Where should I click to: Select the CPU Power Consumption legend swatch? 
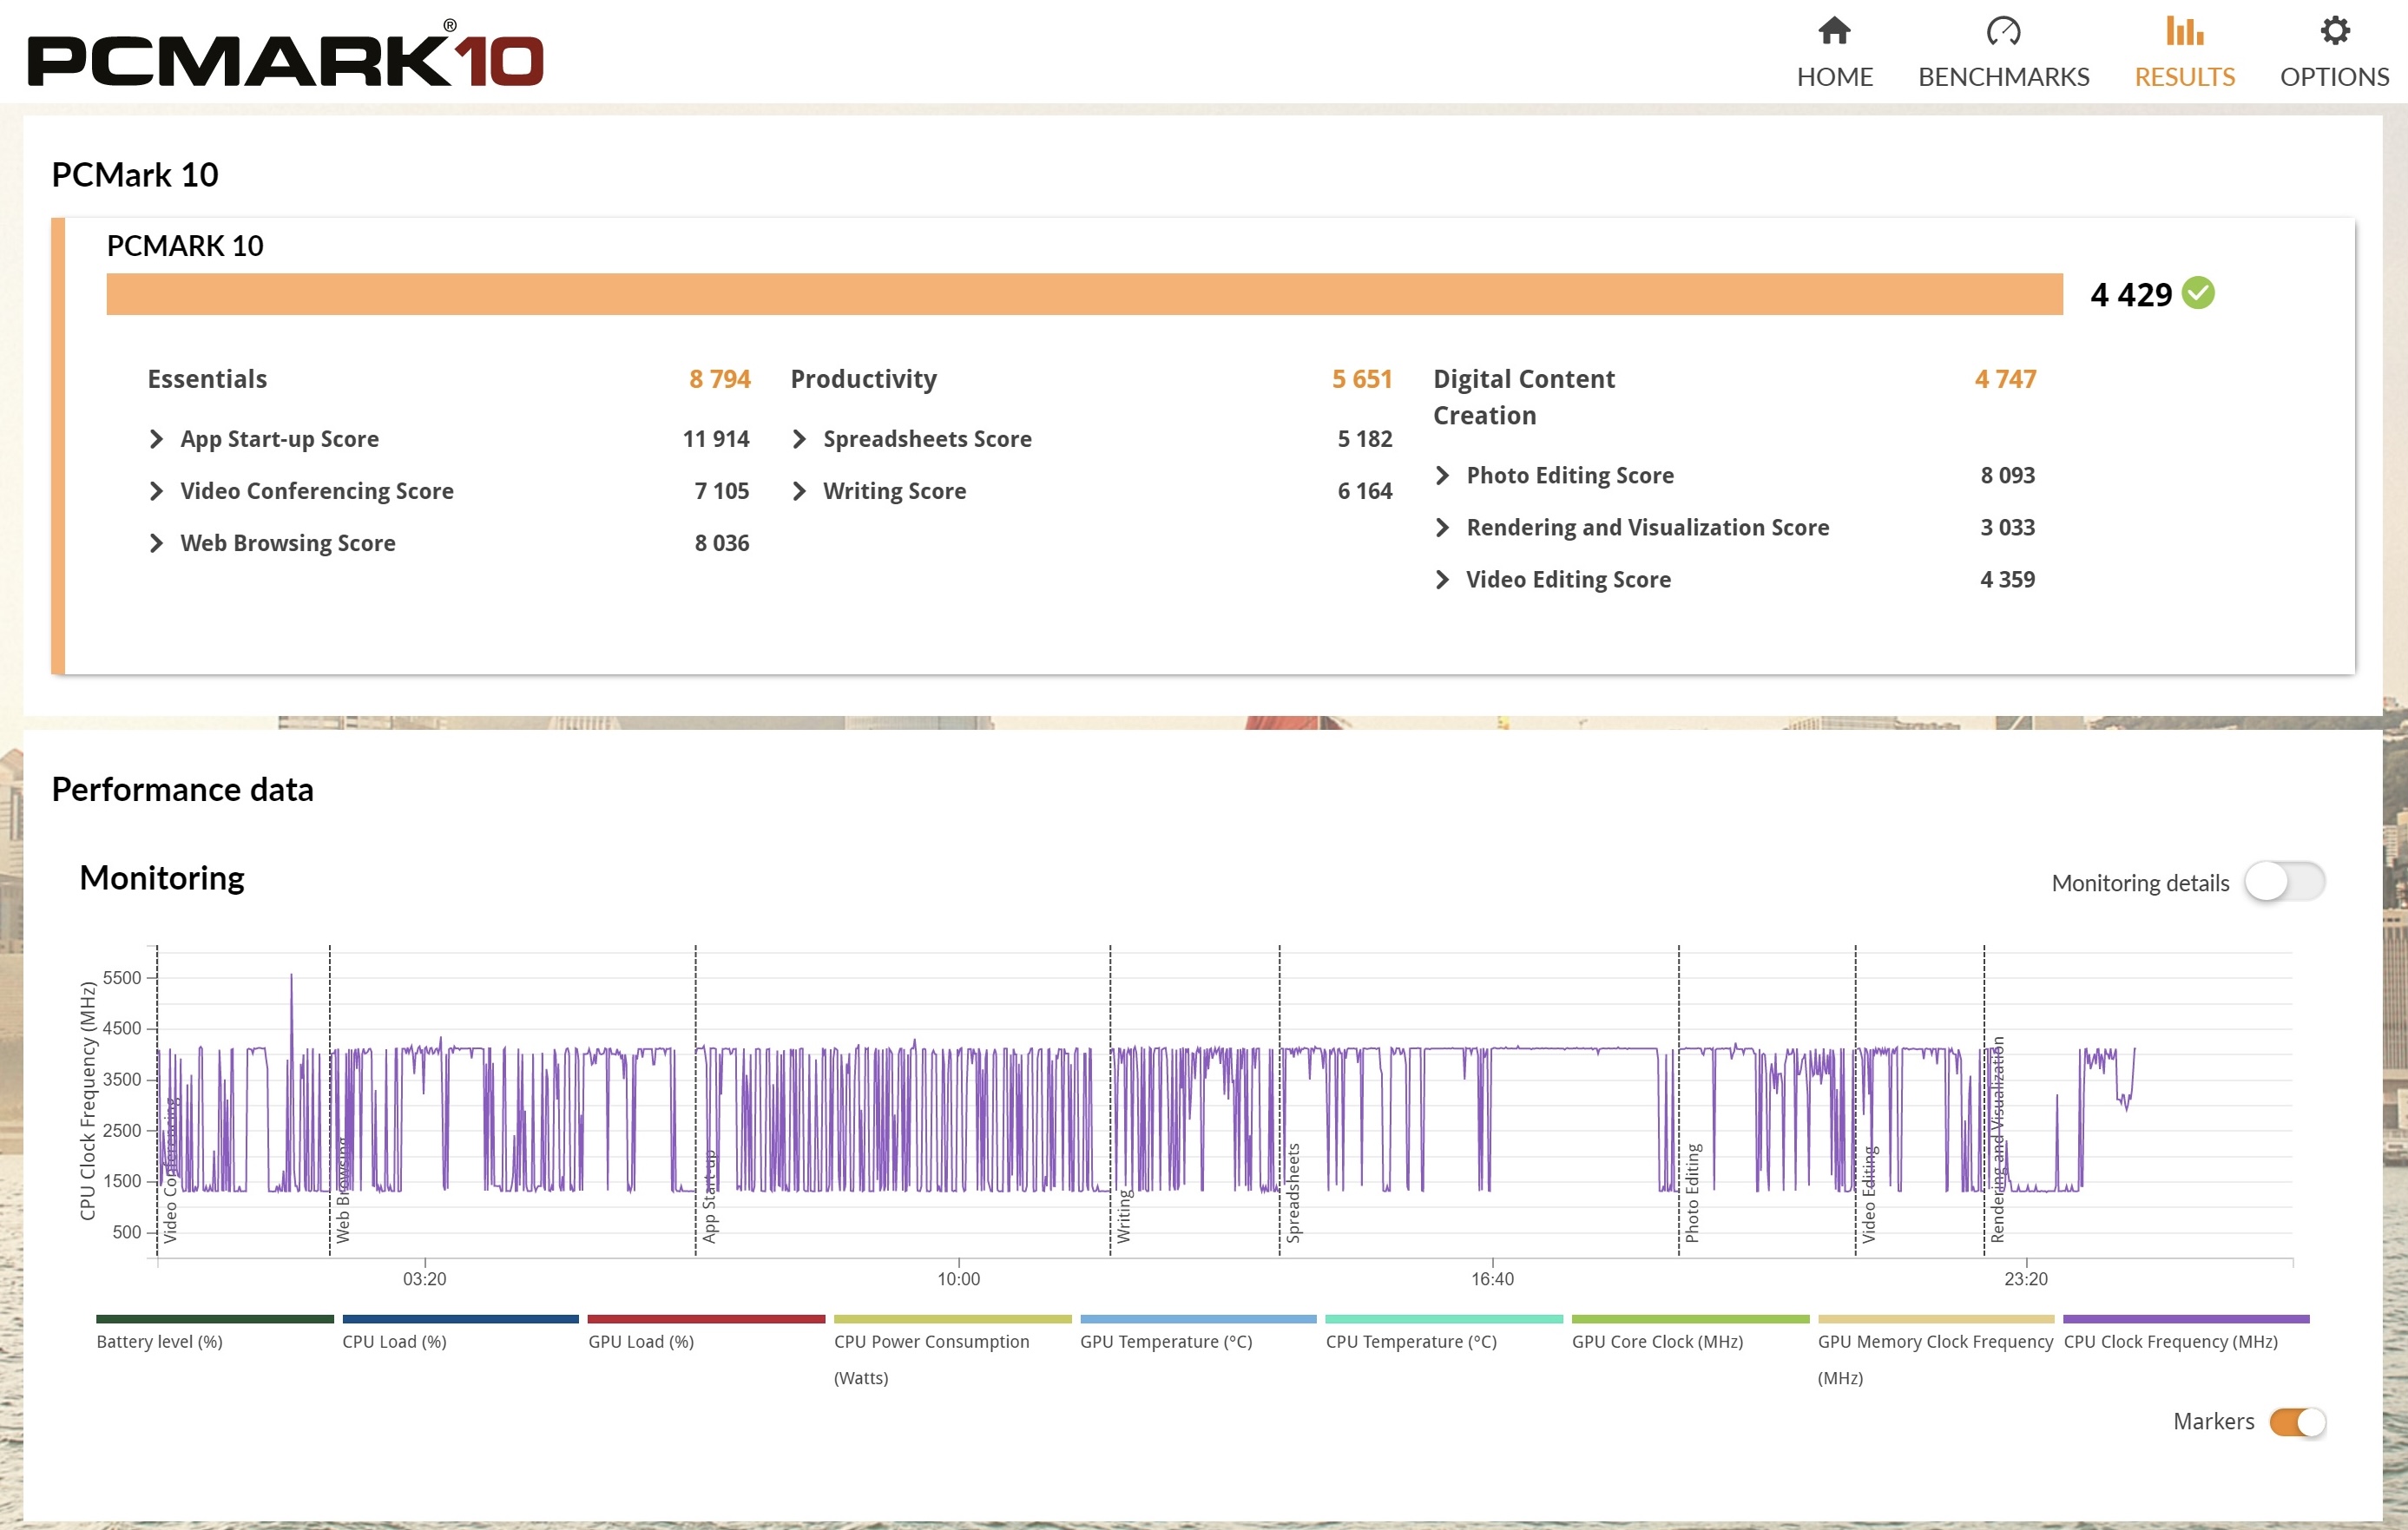point(952,1319)
